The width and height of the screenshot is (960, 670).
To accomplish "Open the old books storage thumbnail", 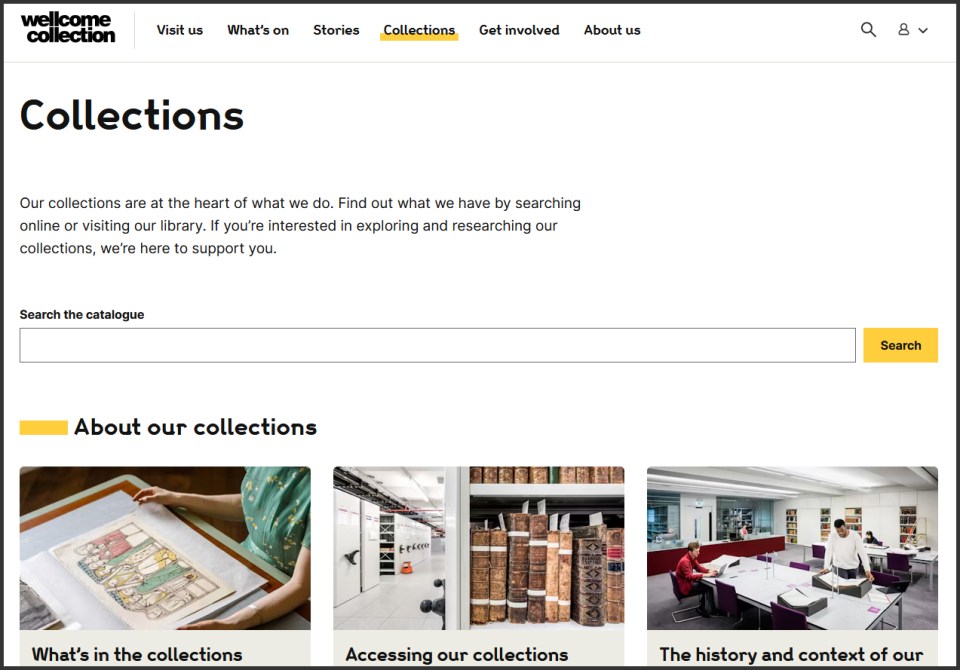I will tap(479, 548).
